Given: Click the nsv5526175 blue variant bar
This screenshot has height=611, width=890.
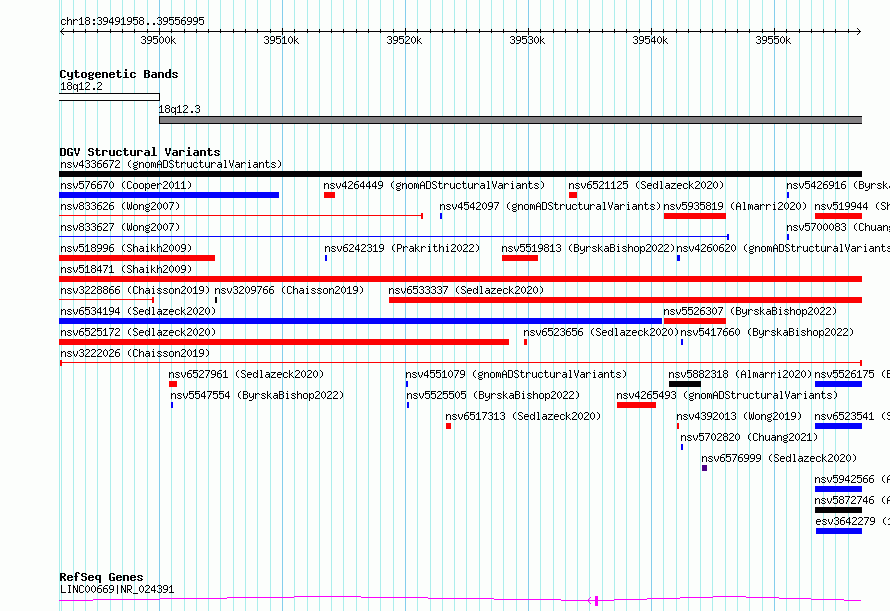Looking at the screenshot, I should (838, 384).
